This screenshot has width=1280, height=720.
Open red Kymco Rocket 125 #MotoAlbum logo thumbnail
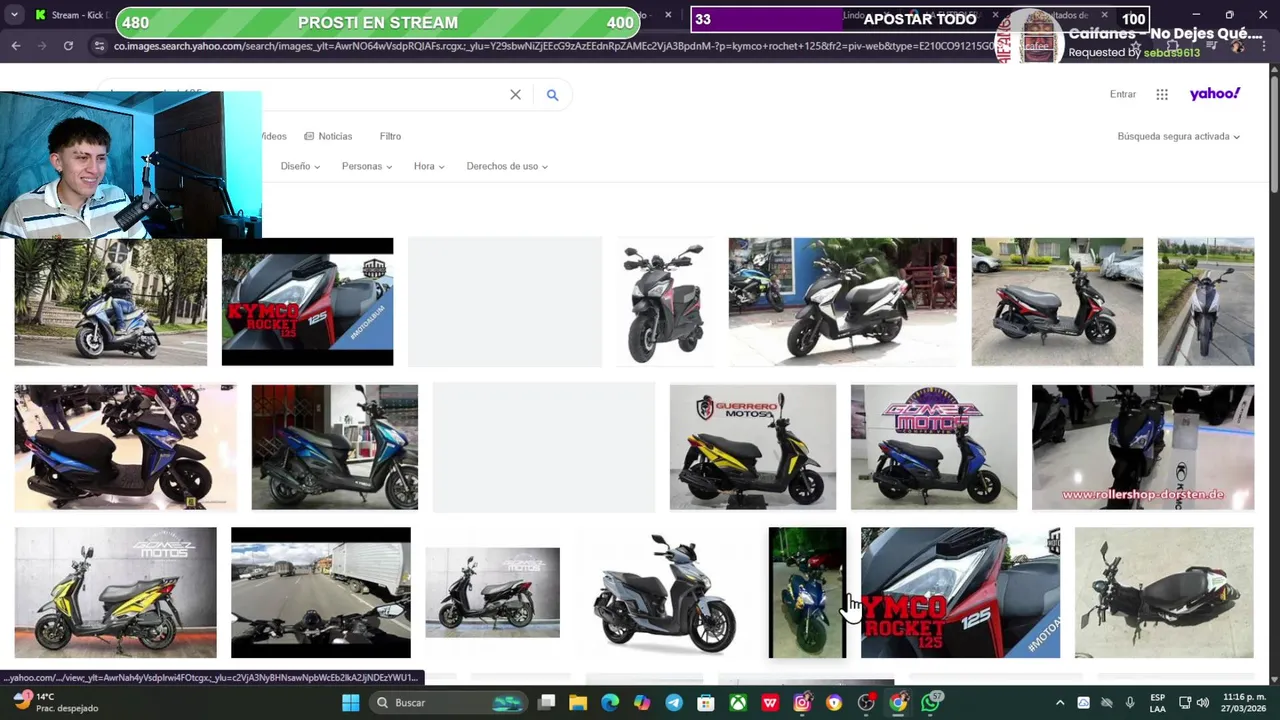click(x=307, y=302)
